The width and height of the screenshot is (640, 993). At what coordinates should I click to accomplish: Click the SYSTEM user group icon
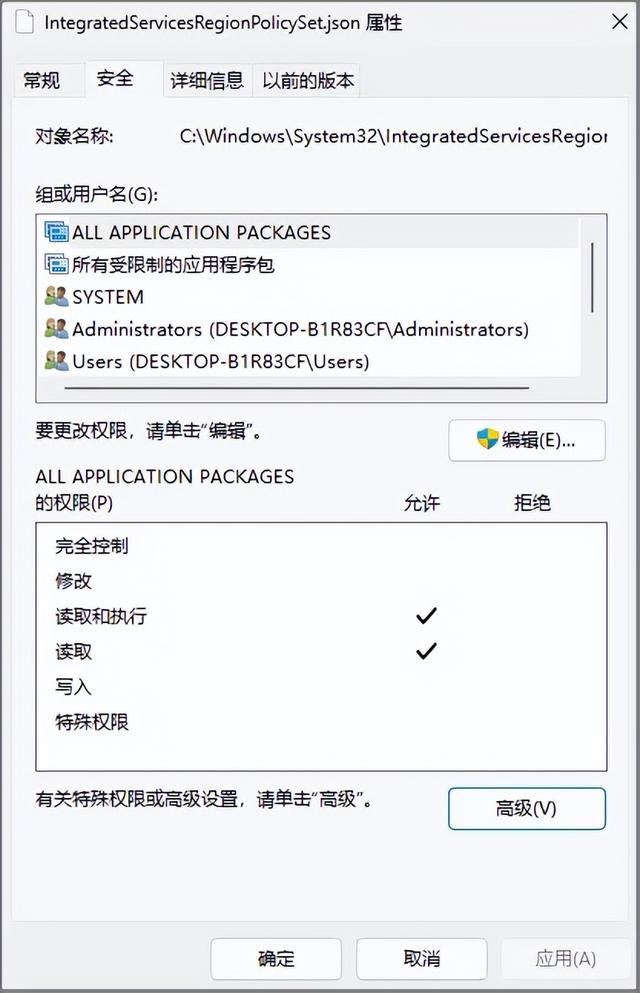56,296
